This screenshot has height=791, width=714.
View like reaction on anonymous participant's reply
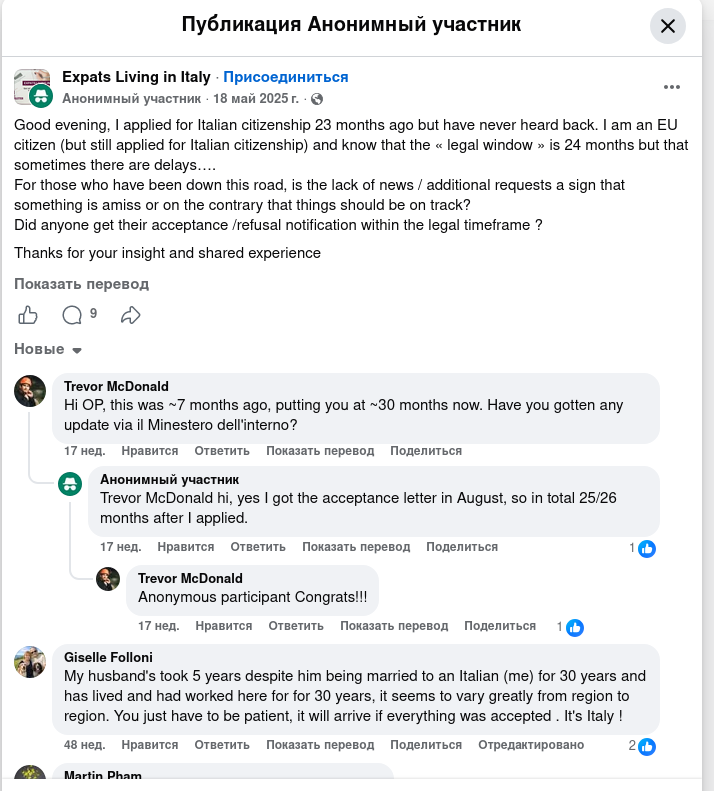646,548
